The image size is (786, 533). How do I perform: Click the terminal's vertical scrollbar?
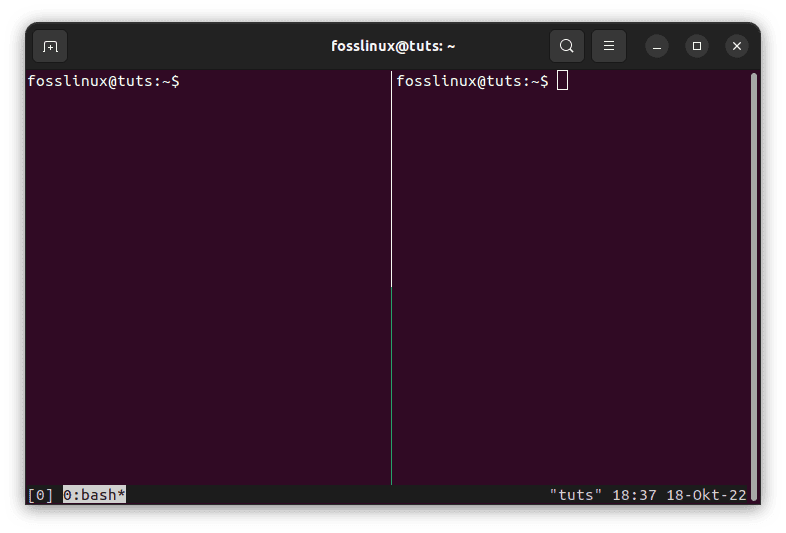pos(753,280)
